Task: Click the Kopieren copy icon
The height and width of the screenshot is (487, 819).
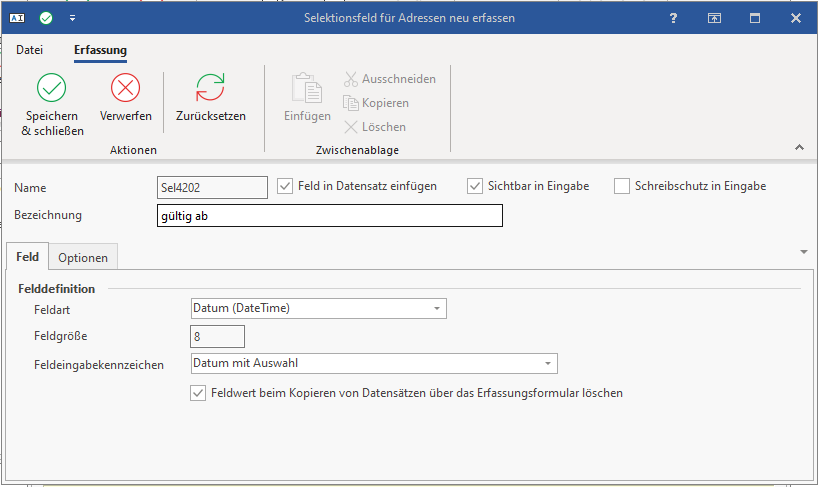Action: [x=351, y=103]
